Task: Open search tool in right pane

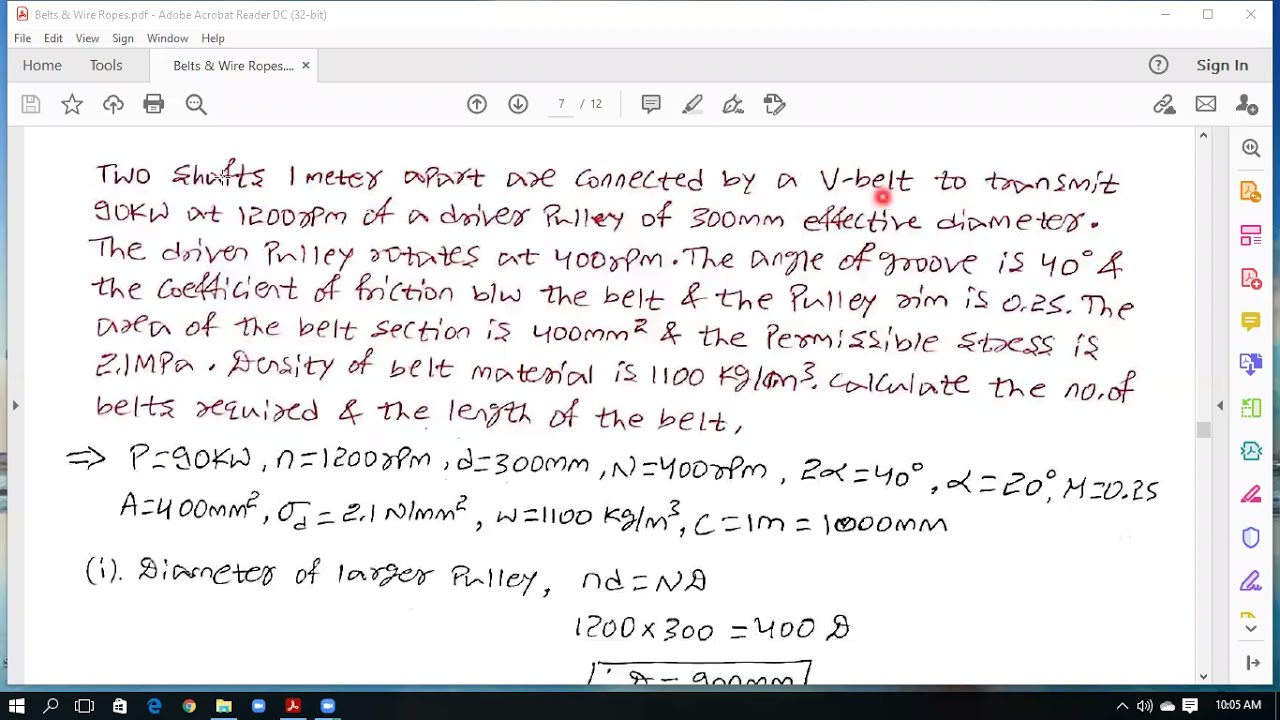Action: pyautogui.click(x=1251, y=148)
